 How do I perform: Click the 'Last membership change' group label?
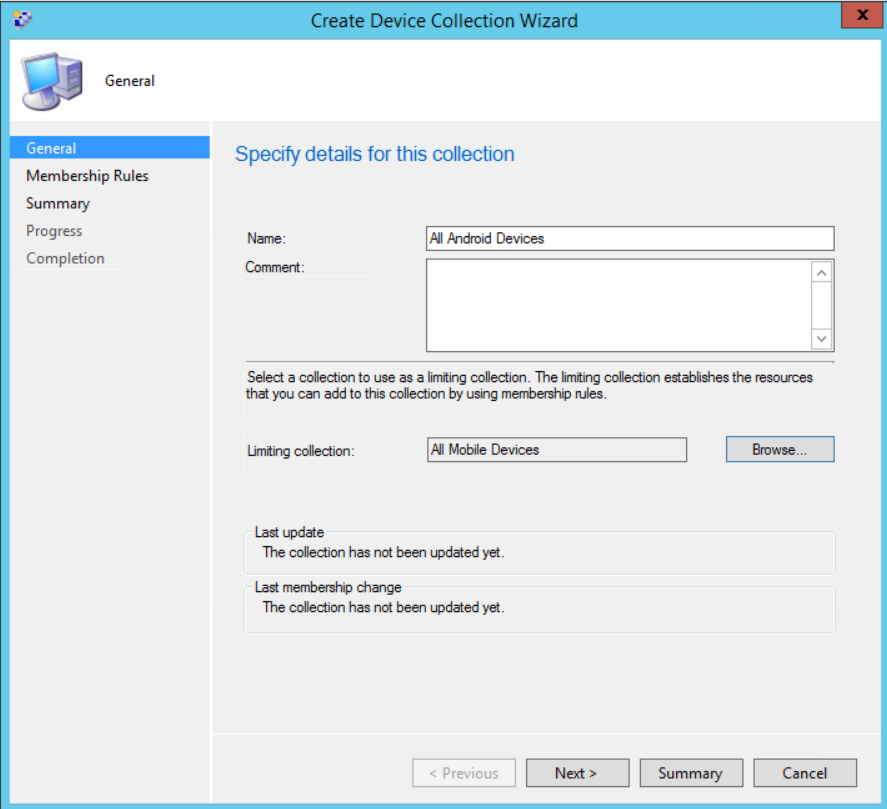(x=328, y=587)
